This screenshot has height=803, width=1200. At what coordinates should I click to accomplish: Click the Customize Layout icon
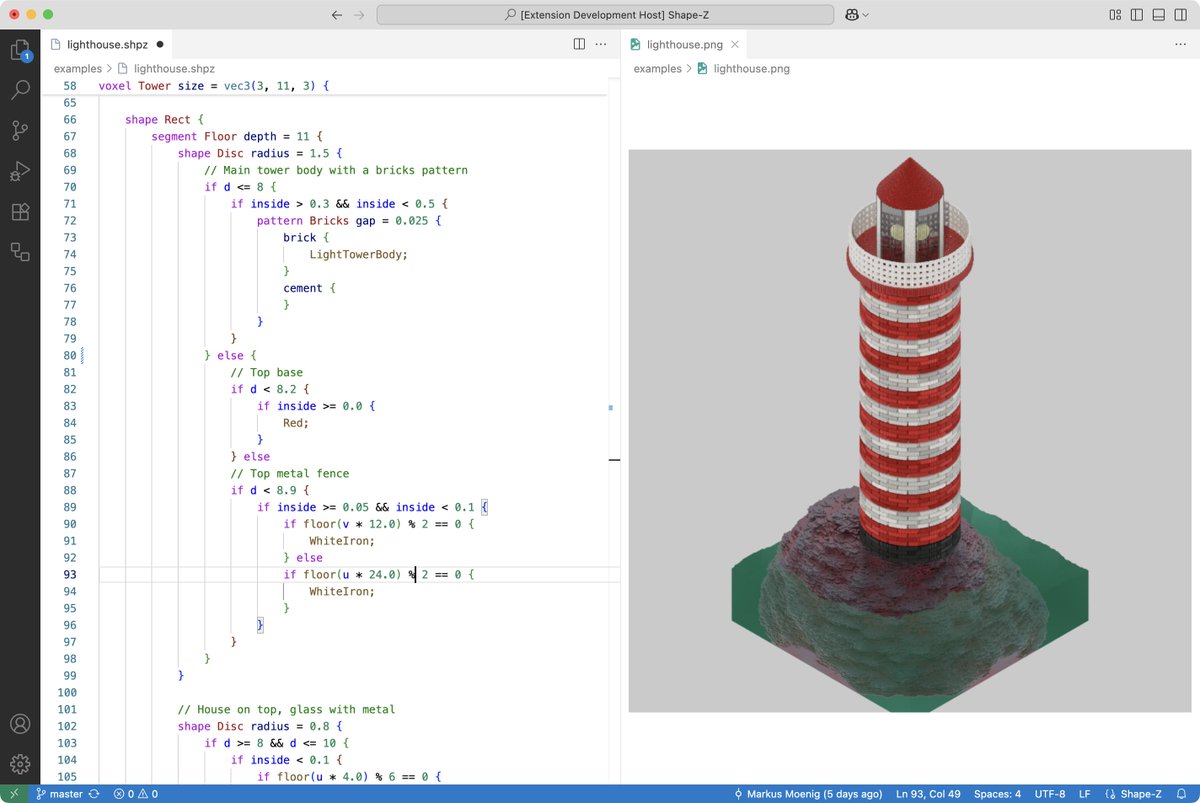tap(1115, 15)
